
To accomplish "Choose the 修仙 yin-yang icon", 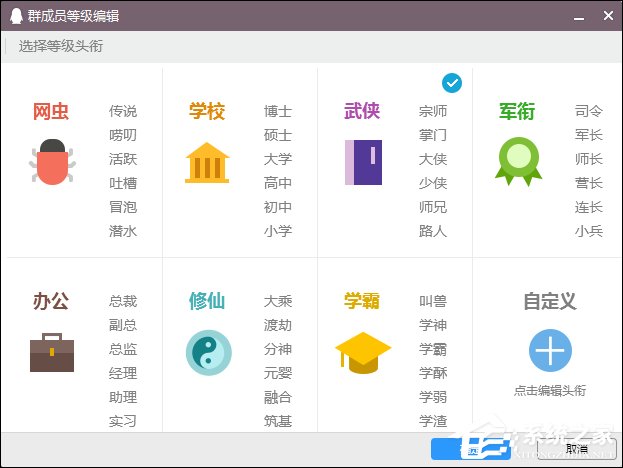I will point(208,353).
